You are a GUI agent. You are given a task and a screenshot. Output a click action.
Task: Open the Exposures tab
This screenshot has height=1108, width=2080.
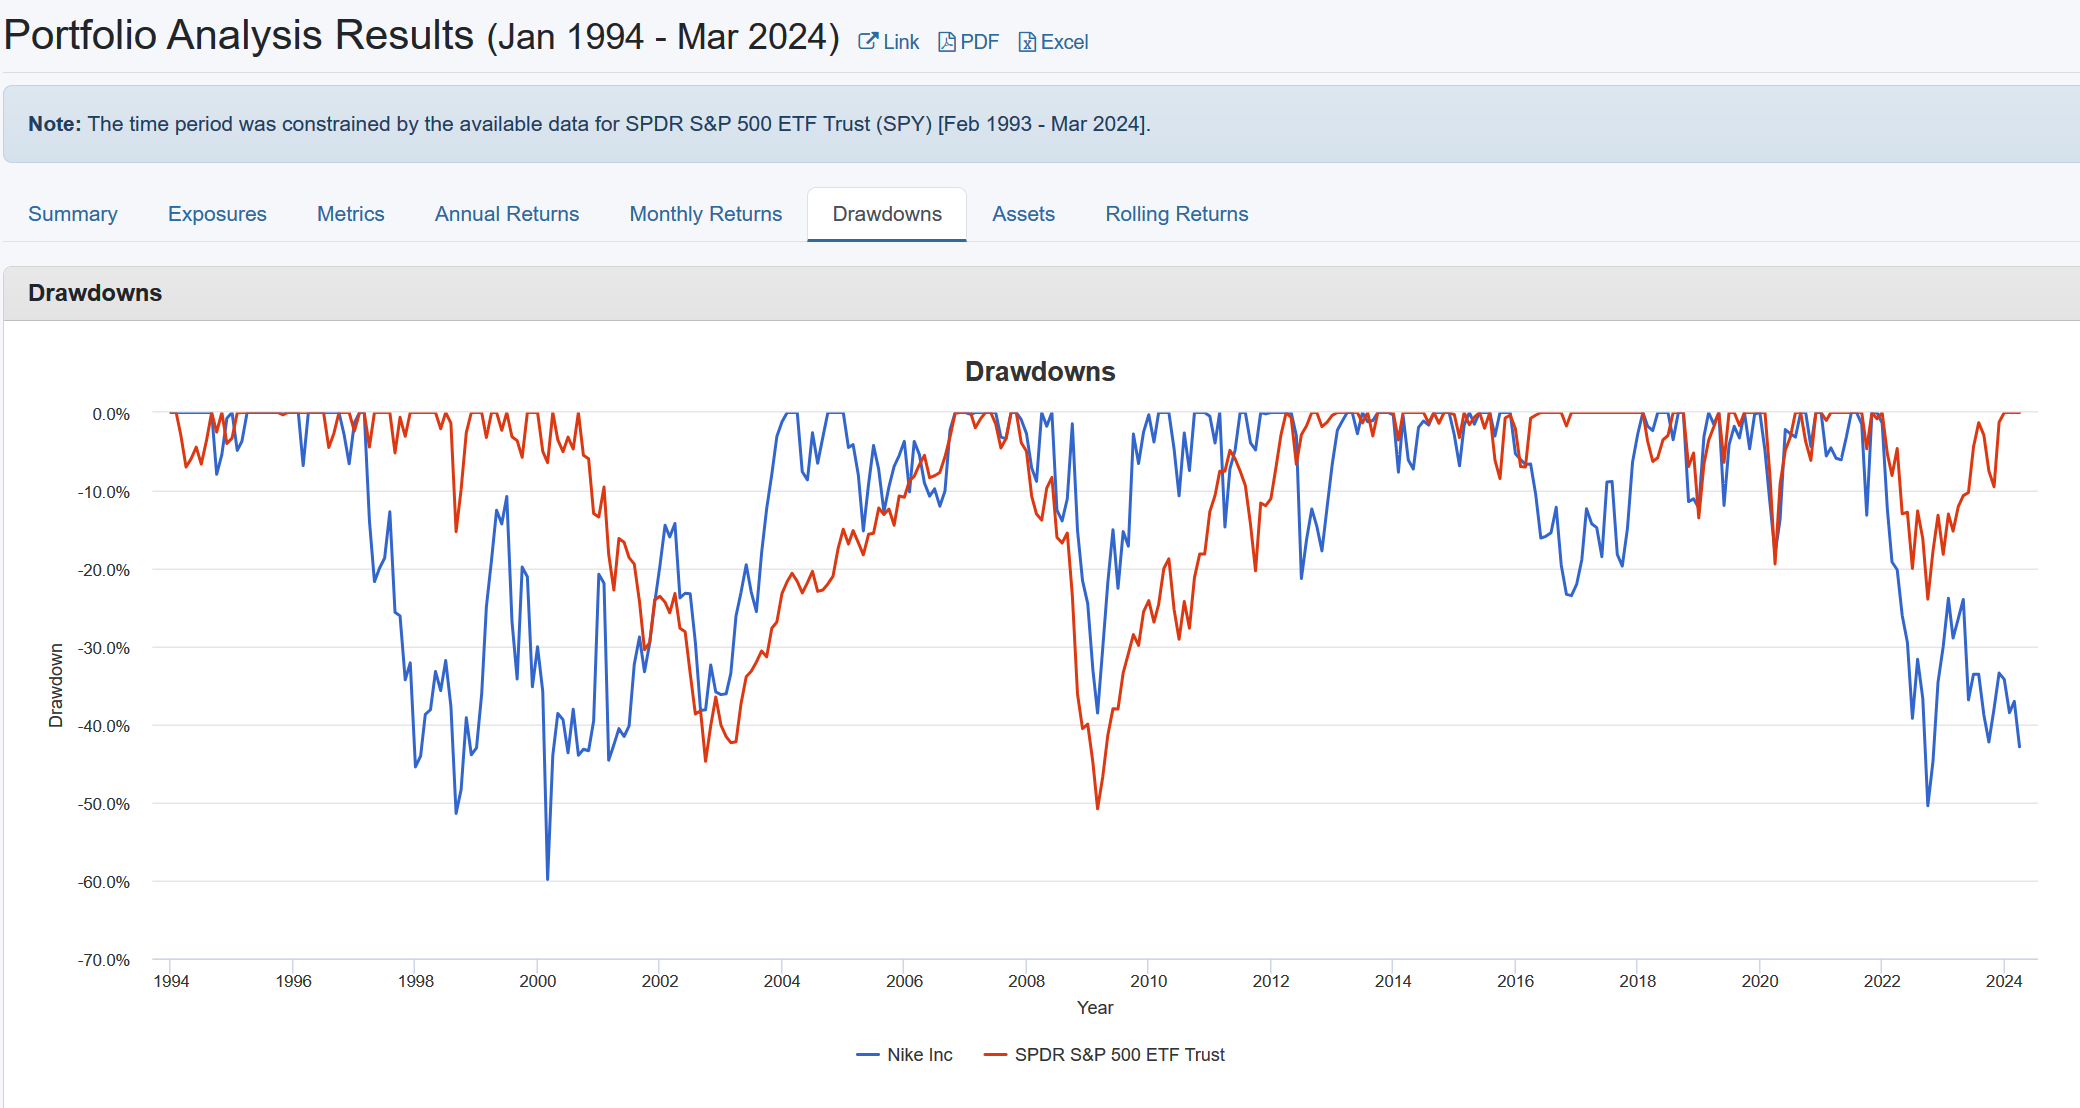tap(217, 214)
